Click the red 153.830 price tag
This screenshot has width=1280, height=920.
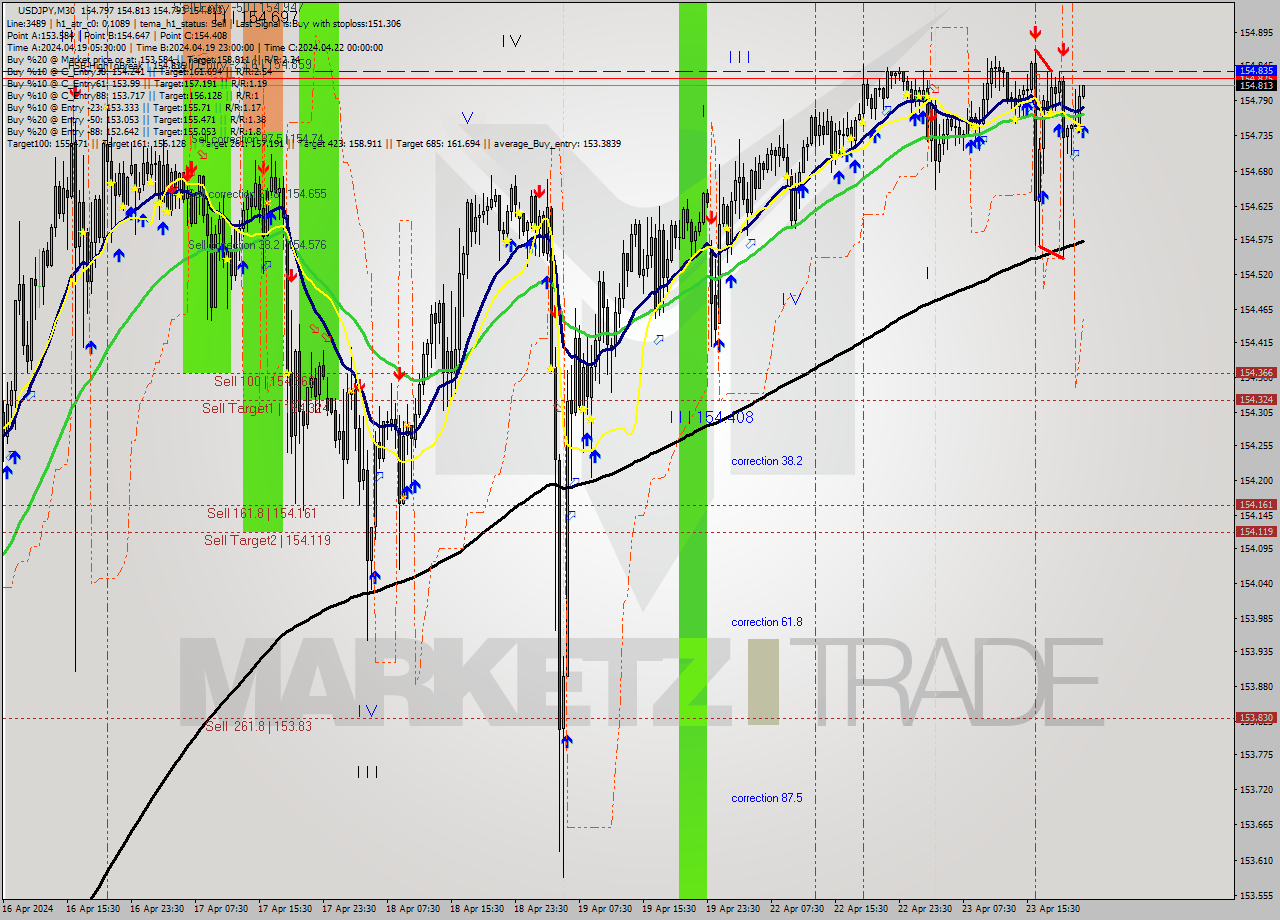pyautogui.click(x=1256, y=717)
